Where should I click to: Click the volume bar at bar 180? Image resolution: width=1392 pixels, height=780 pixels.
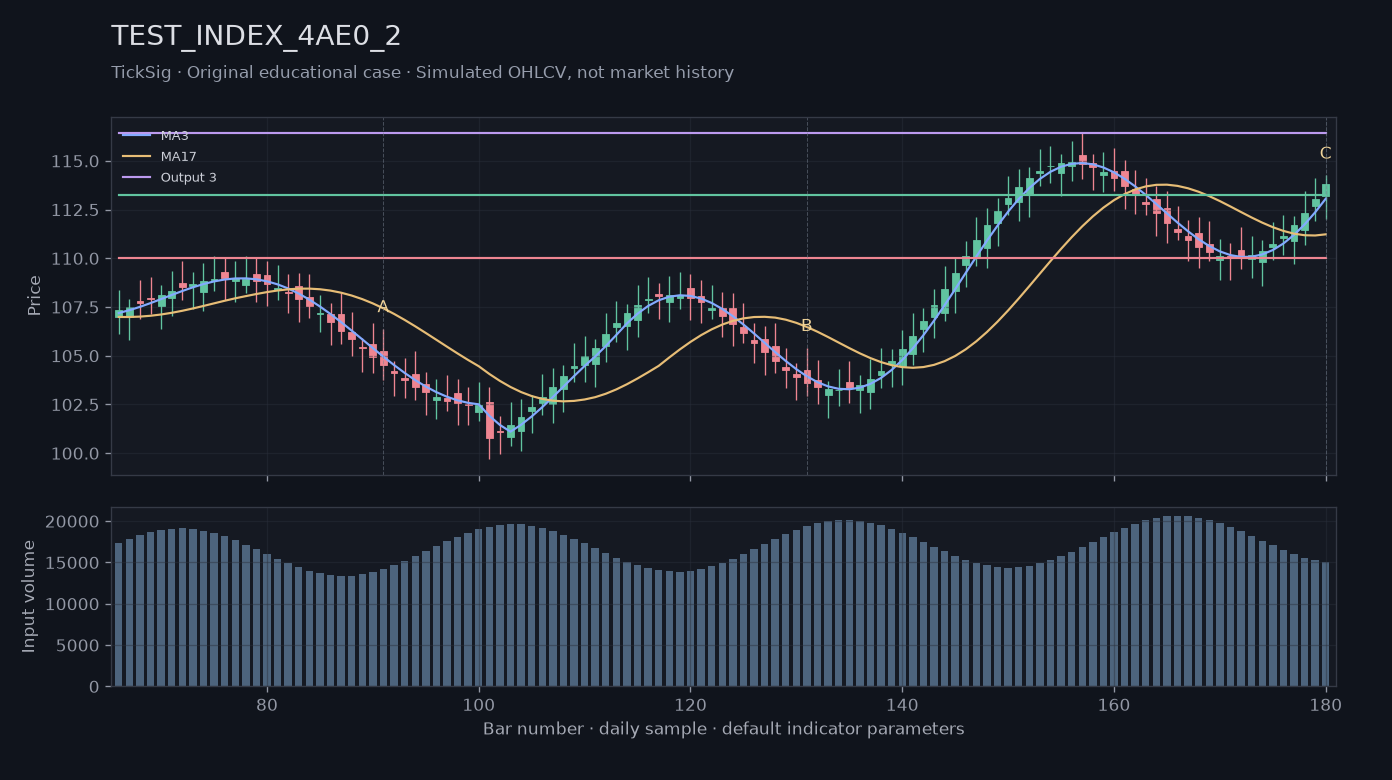click(1326, 624)
